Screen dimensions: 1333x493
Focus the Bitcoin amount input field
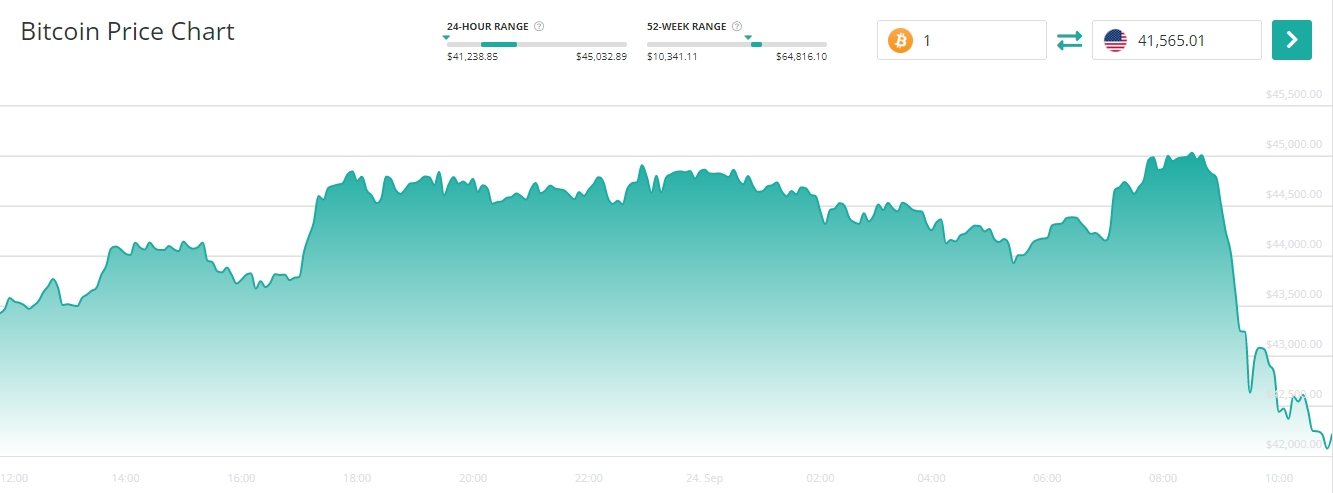point(980,41)
